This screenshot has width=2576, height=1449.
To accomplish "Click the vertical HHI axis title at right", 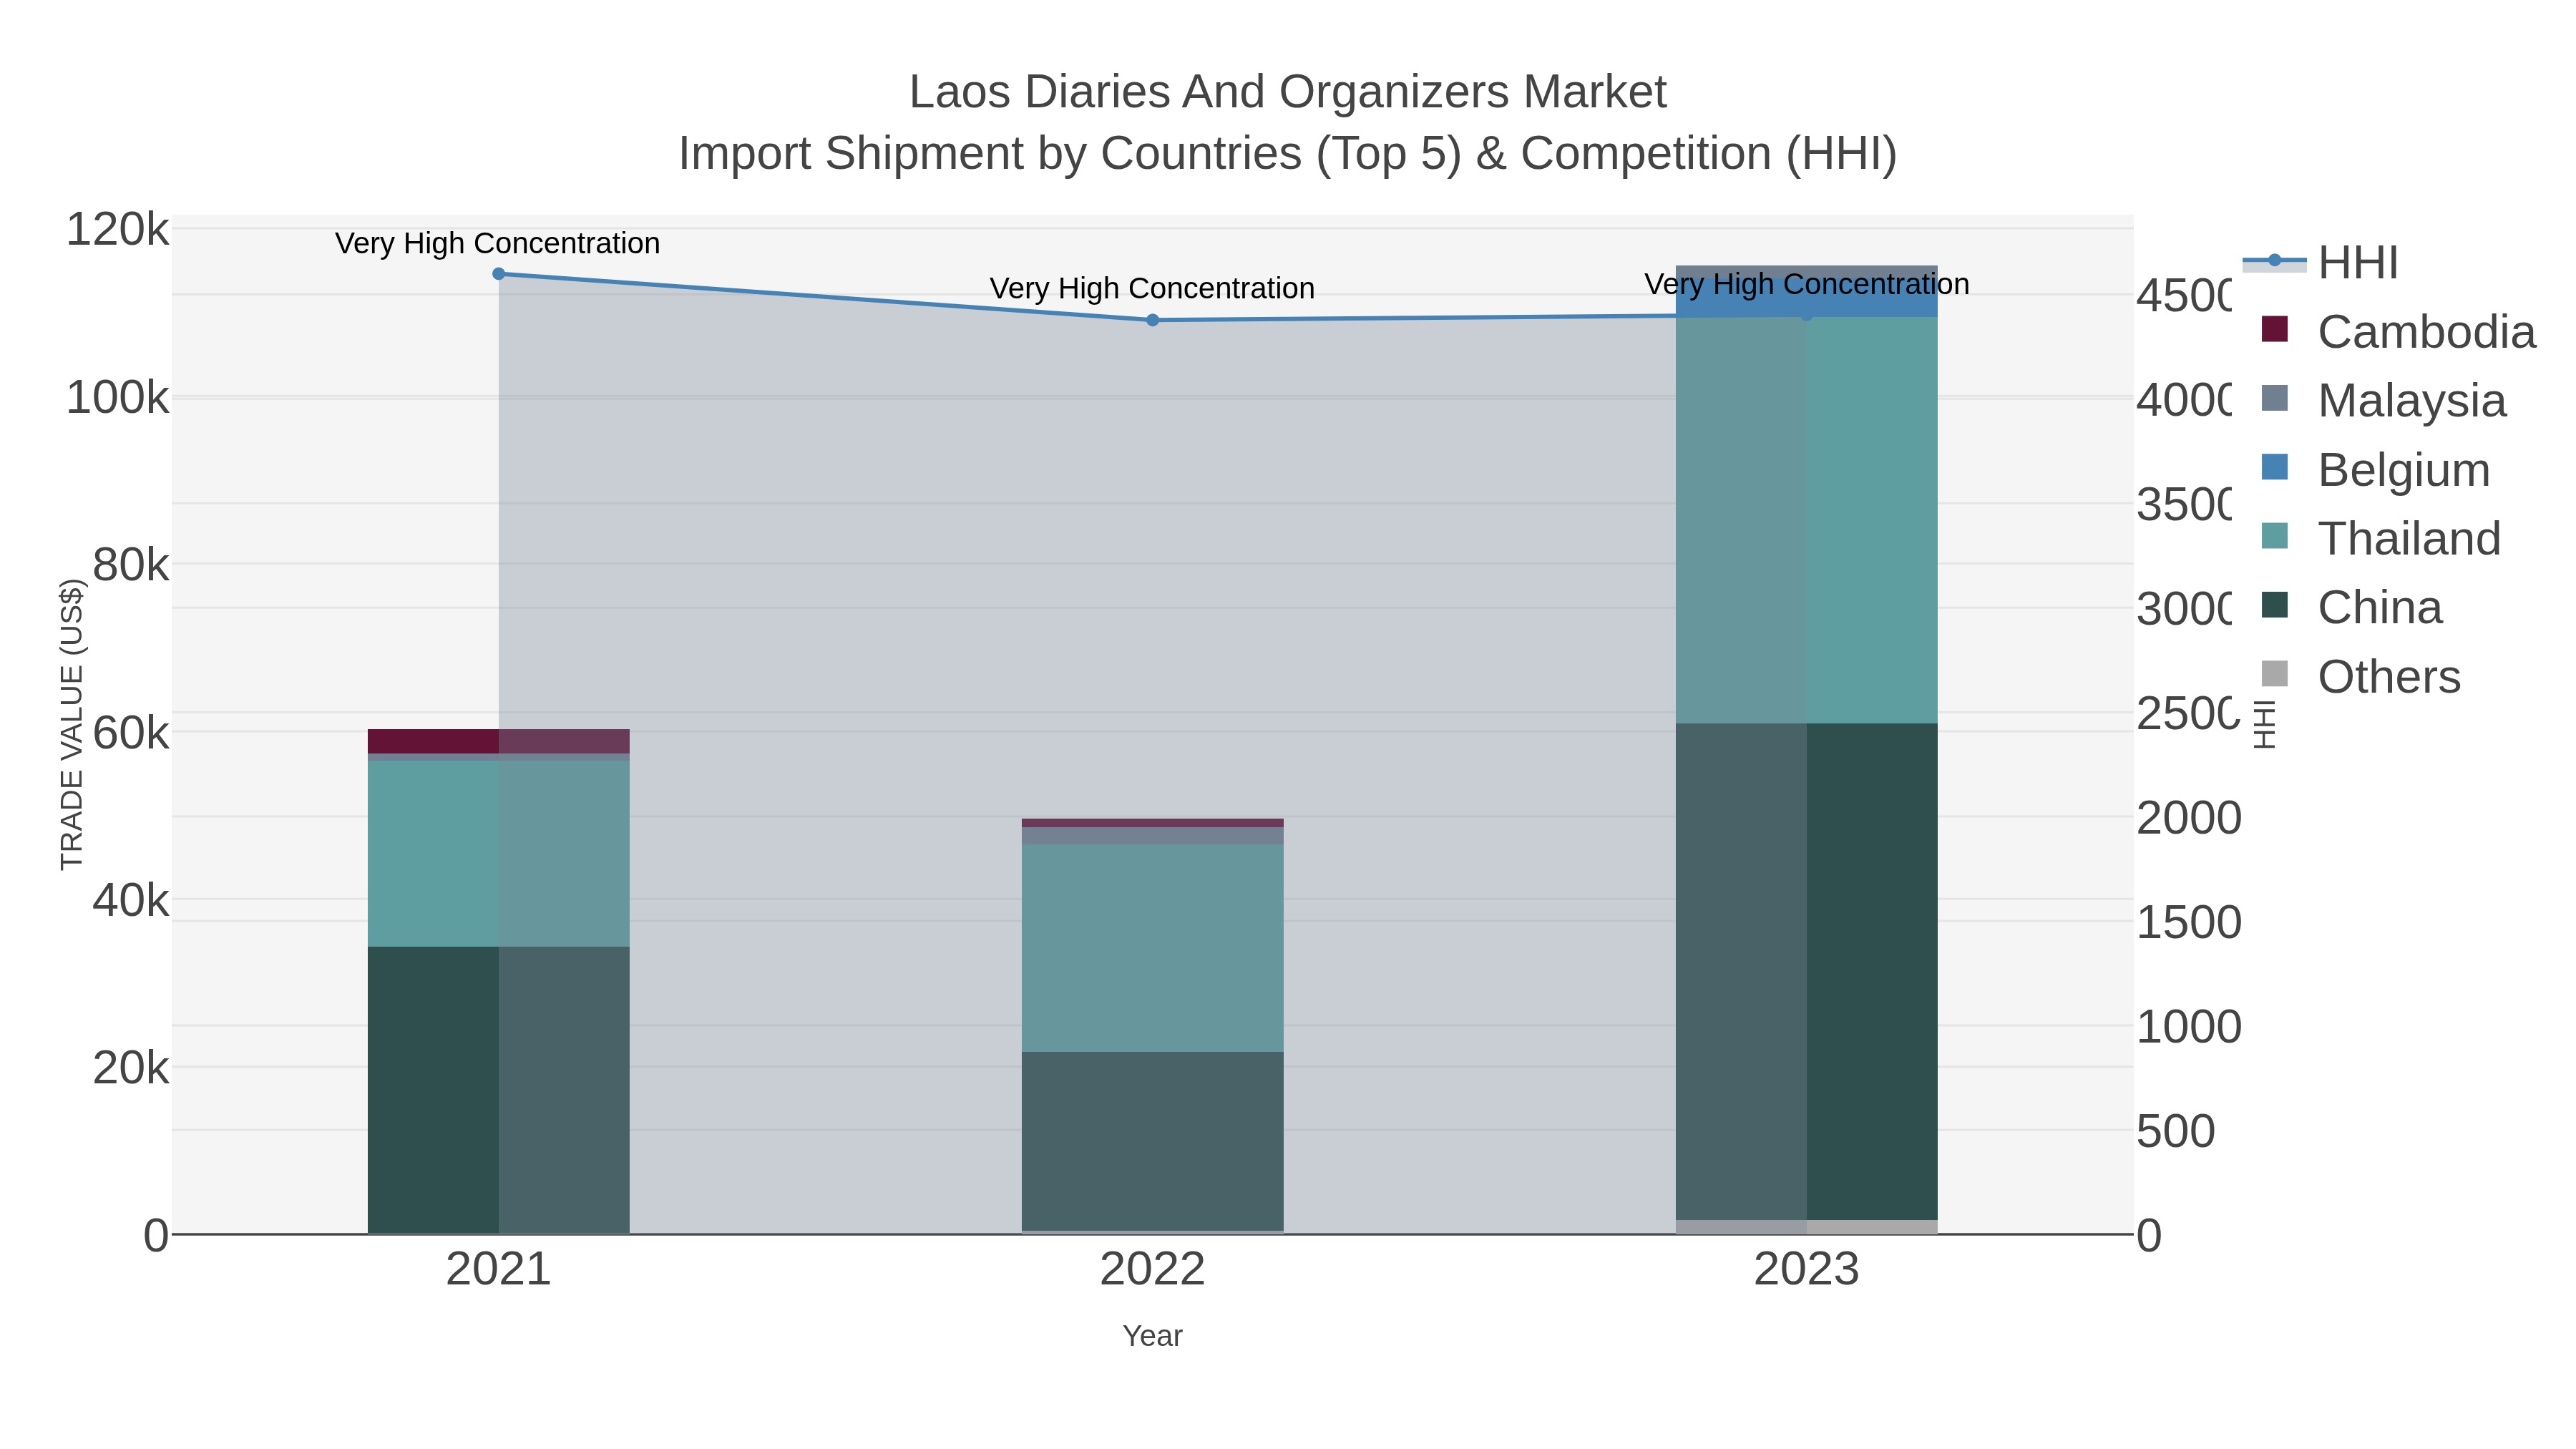I will pyautogui.click(x=2265, y=725).
